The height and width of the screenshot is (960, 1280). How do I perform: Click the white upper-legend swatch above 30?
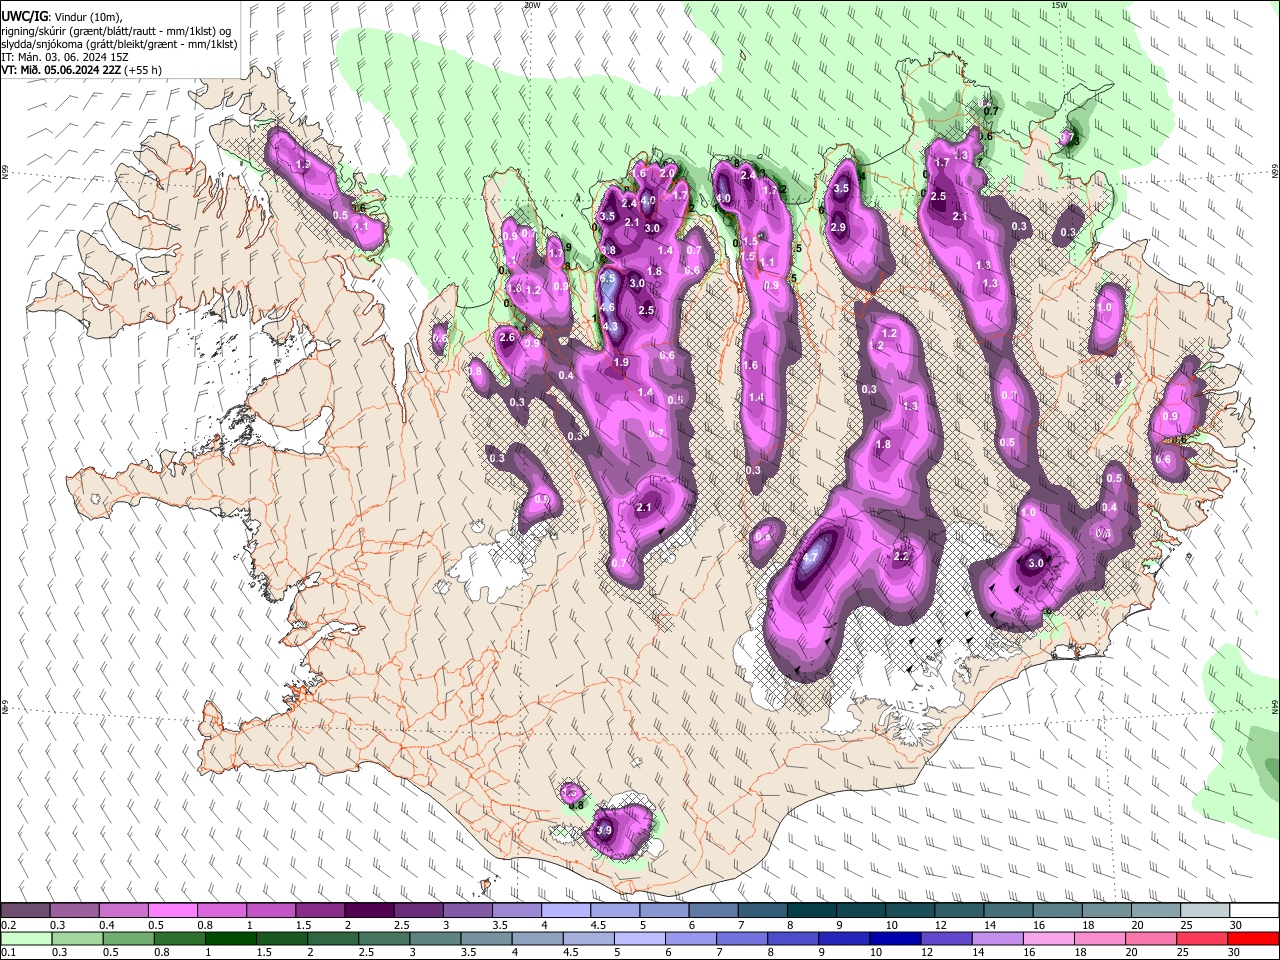[1253, 911]
